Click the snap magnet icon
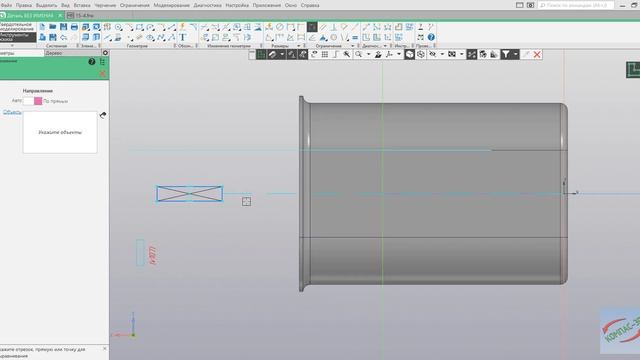This screenshot has width=640, height=360. tap(272, 54)
